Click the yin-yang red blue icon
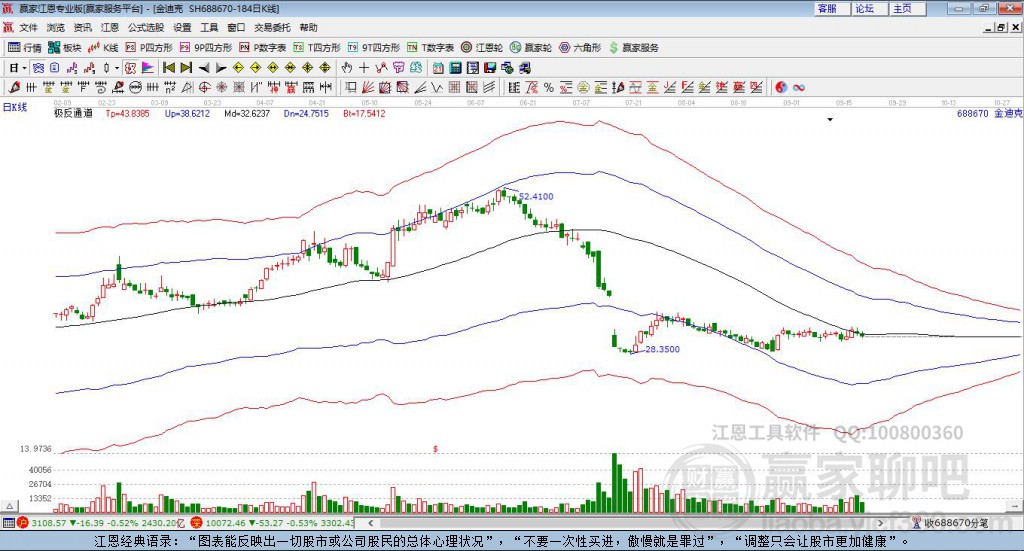This screenshot has height=551, width=1024. click(x=781, y=87)
